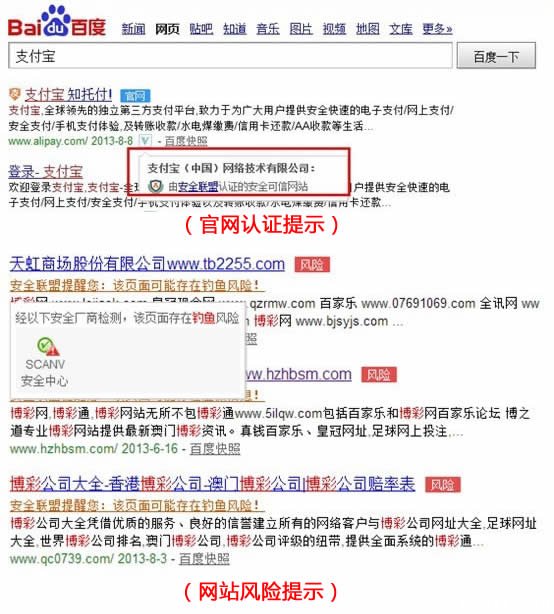Switch to the 贴吧 tab

pyautogui.click(x=201, y=29)
